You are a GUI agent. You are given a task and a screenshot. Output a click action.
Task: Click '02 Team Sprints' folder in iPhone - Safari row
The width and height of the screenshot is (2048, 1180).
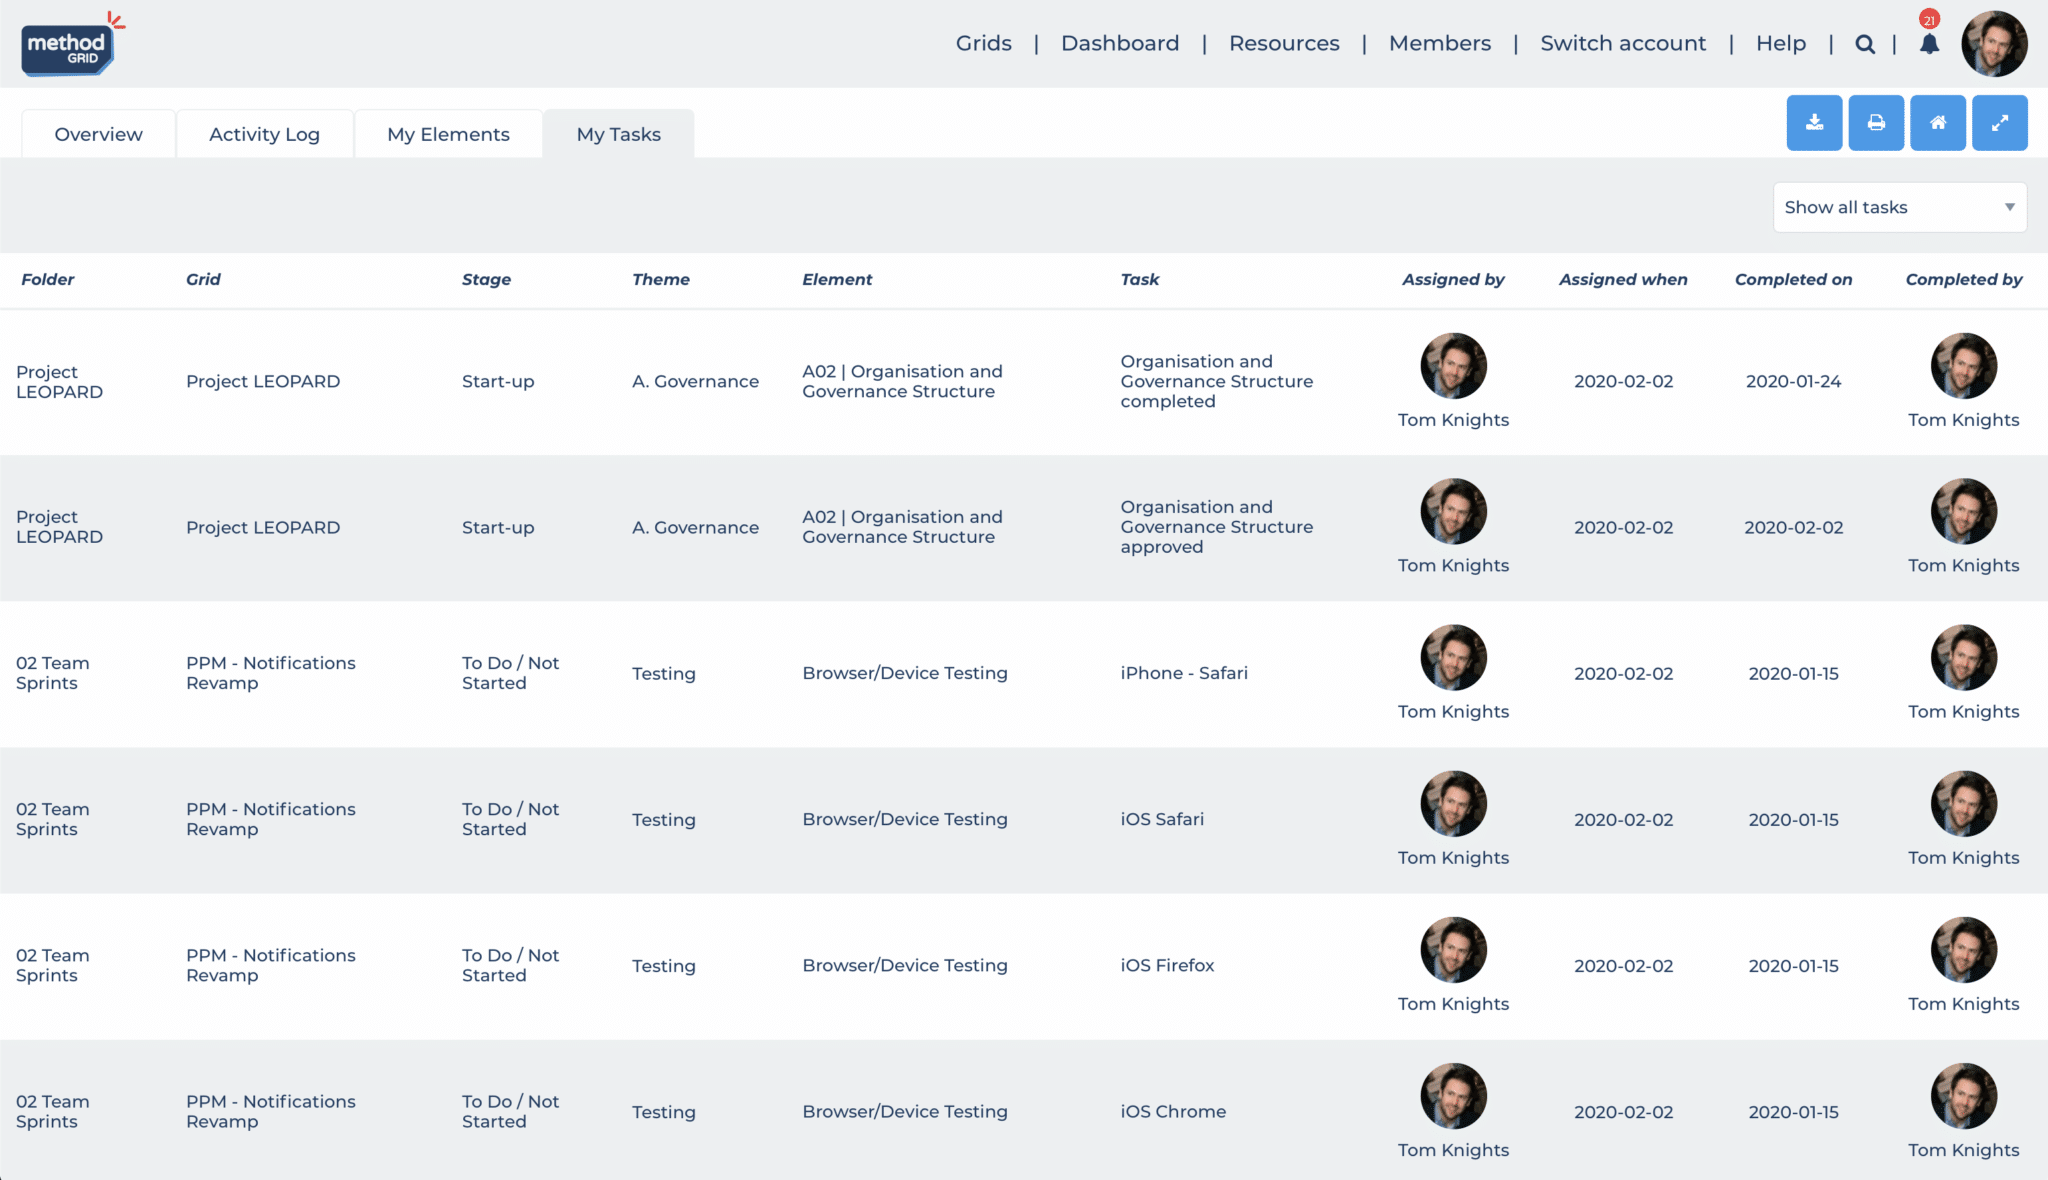coord(53,673)
